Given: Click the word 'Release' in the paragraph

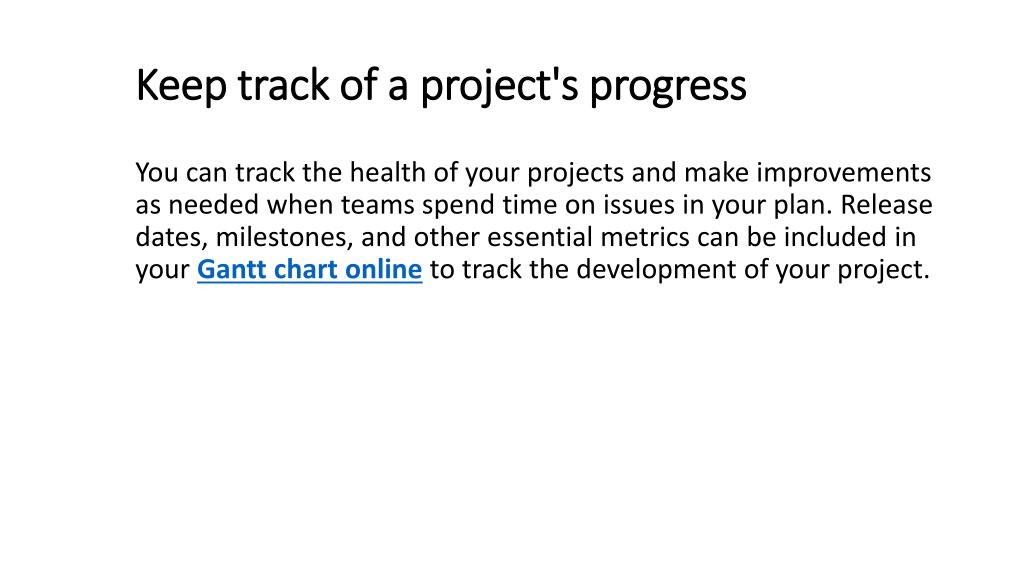Looking at the screenshot, I should point(886,205).
